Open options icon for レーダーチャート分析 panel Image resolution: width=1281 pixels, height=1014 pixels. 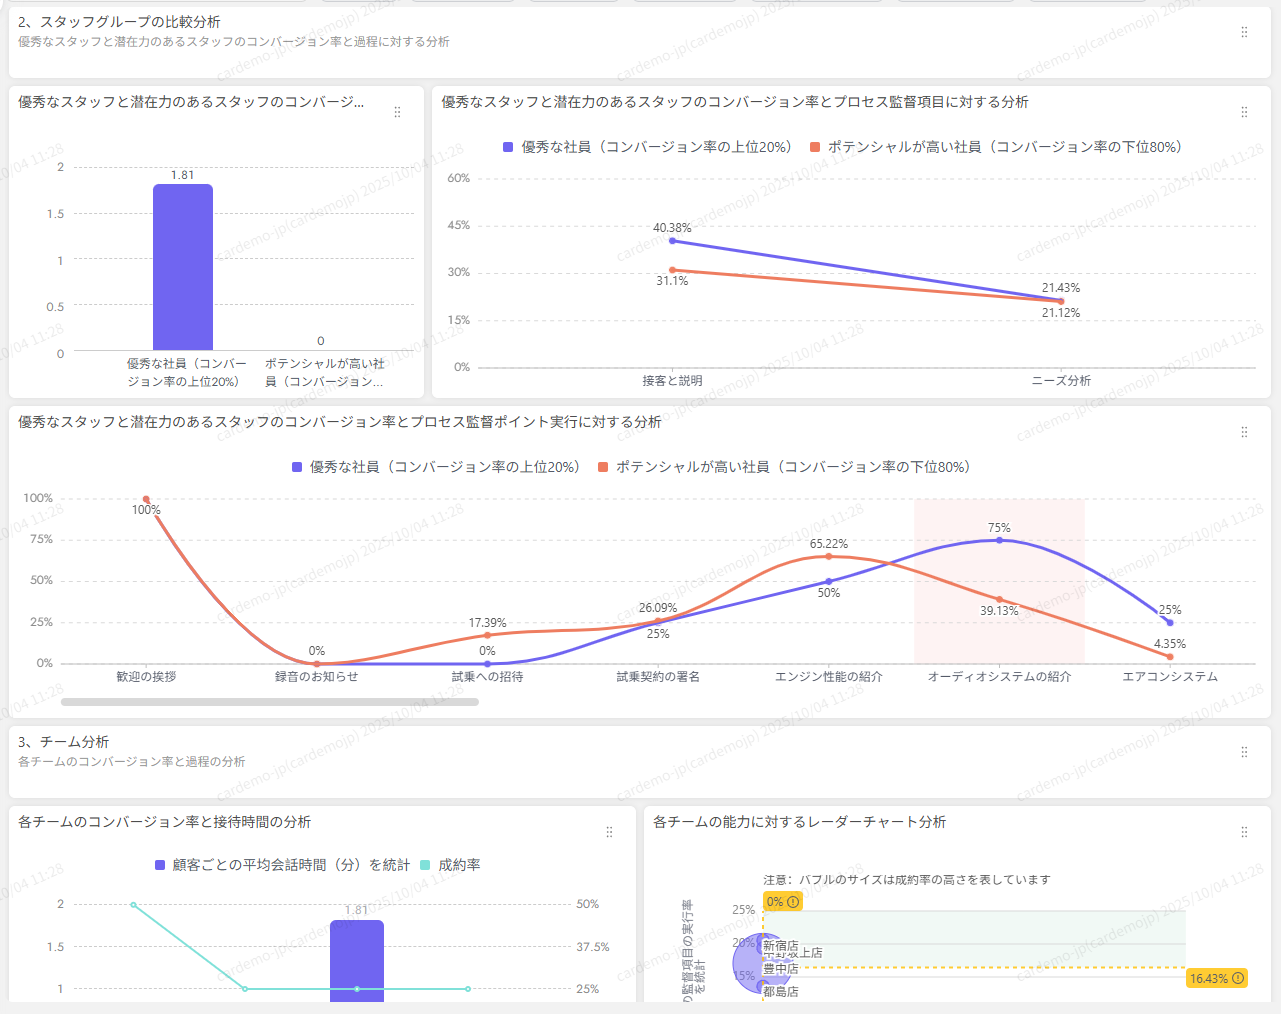tap(1244, 832)
